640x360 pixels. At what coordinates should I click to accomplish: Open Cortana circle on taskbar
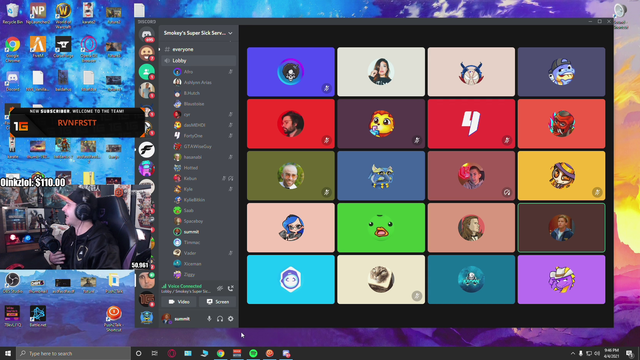click(x=138, y=353)
